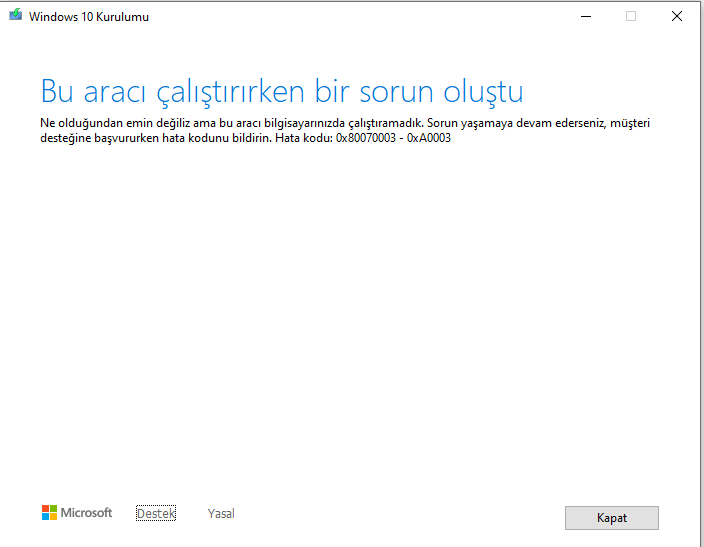Click the title text 'Windows 10 Kurulumu'
The width and height of the screenshot is (704, 547).
click(x=89, y=17)
